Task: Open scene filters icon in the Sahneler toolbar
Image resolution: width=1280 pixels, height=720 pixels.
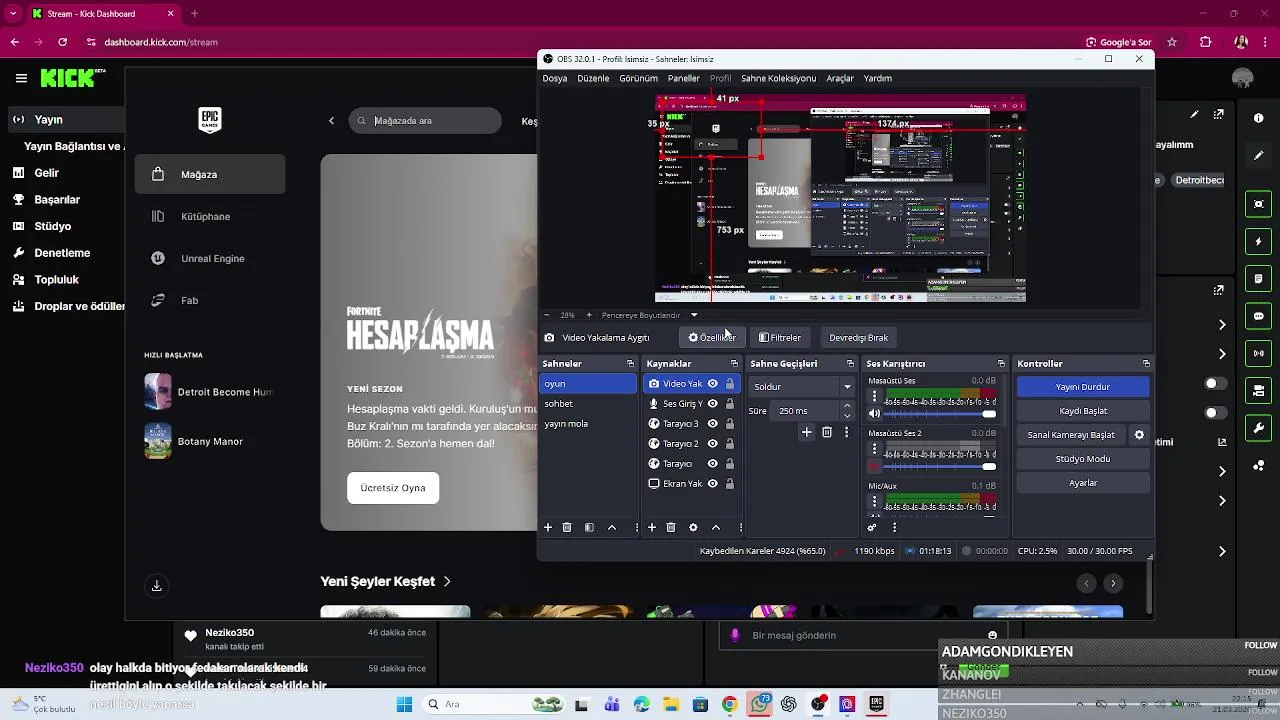Action: coord(589,527)
